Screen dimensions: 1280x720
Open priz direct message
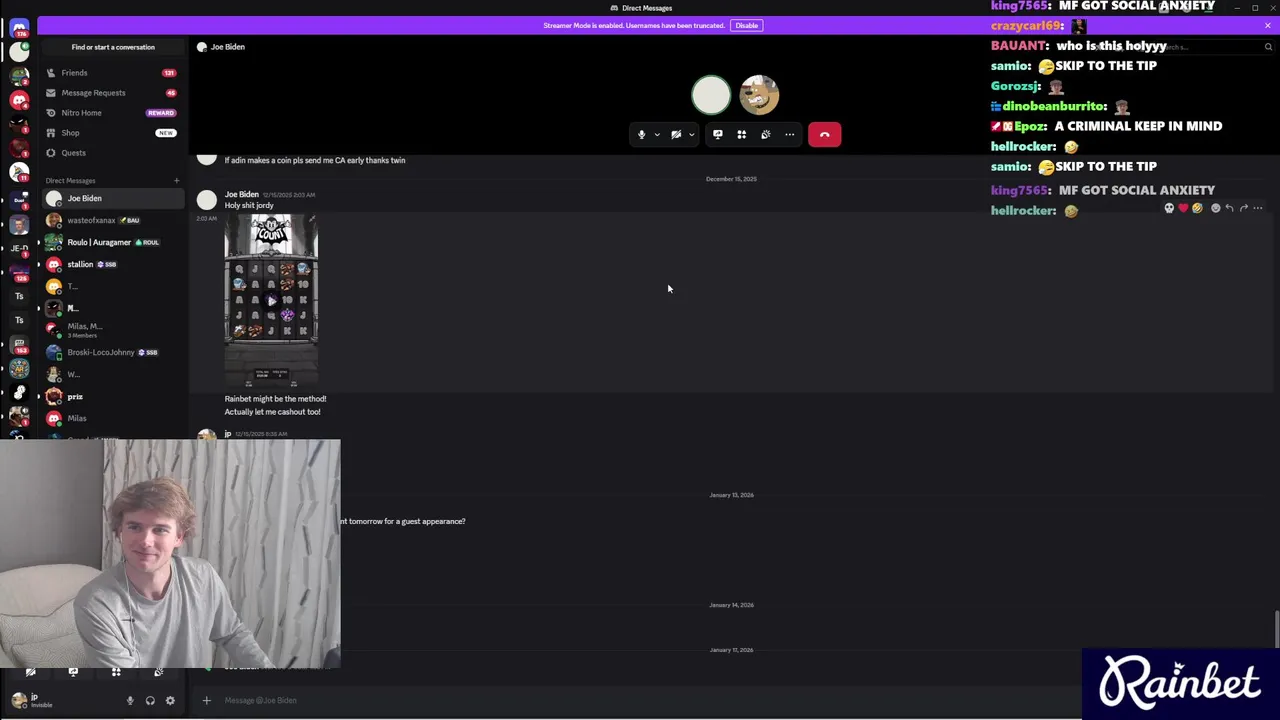pyautogui.click(x=112, y=396)
